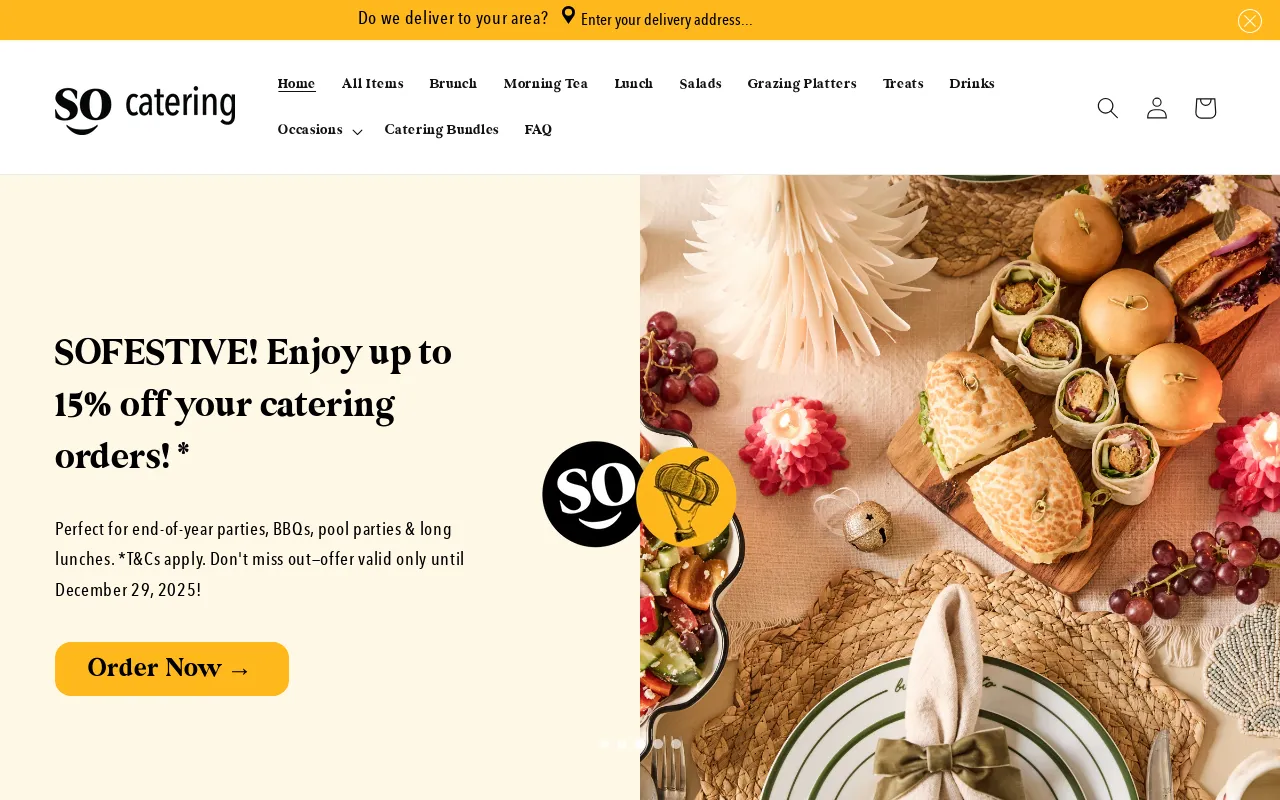
Task: Select the Catering Bundles link
Action: (x=442, y=130)
